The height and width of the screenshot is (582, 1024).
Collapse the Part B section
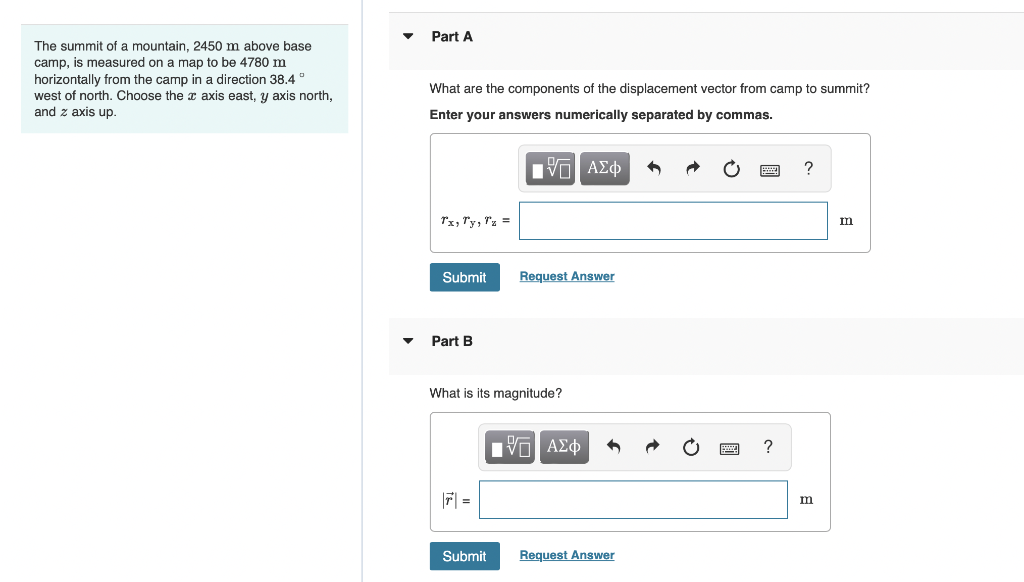(x=408, y=341)
